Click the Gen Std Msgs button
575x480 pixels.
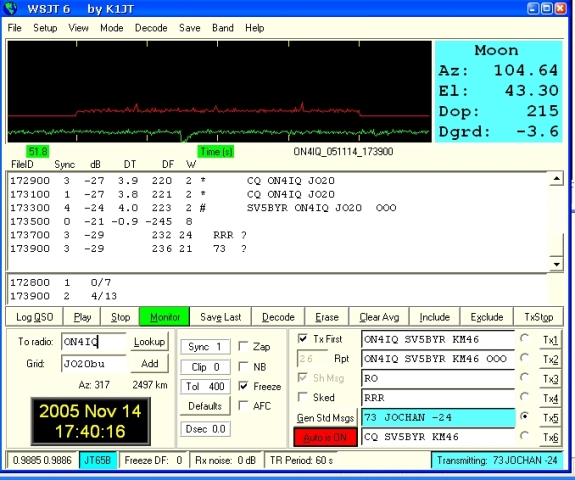325,418
